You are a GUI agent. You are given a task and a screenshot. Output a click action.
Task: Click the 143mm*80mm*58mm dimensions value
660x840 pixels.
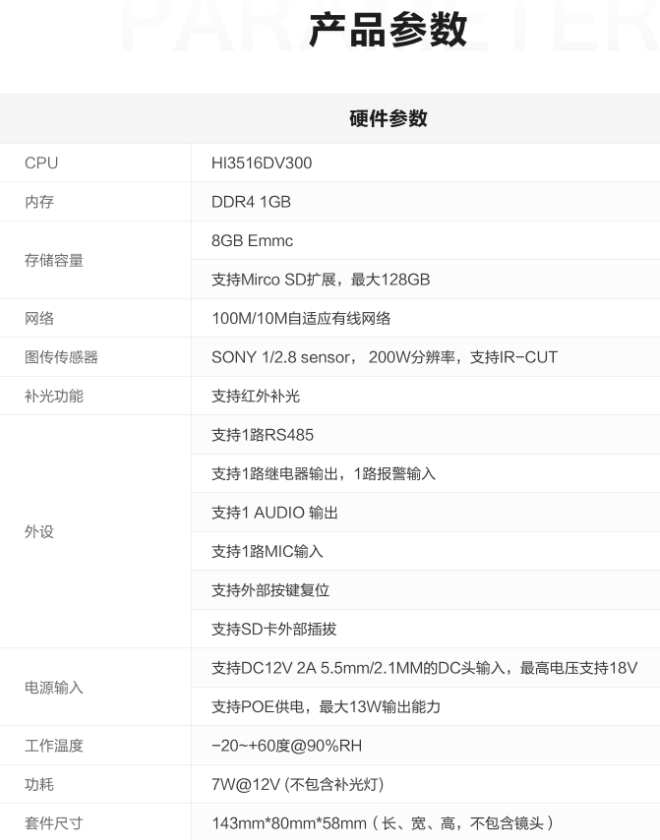click(383, 823)
